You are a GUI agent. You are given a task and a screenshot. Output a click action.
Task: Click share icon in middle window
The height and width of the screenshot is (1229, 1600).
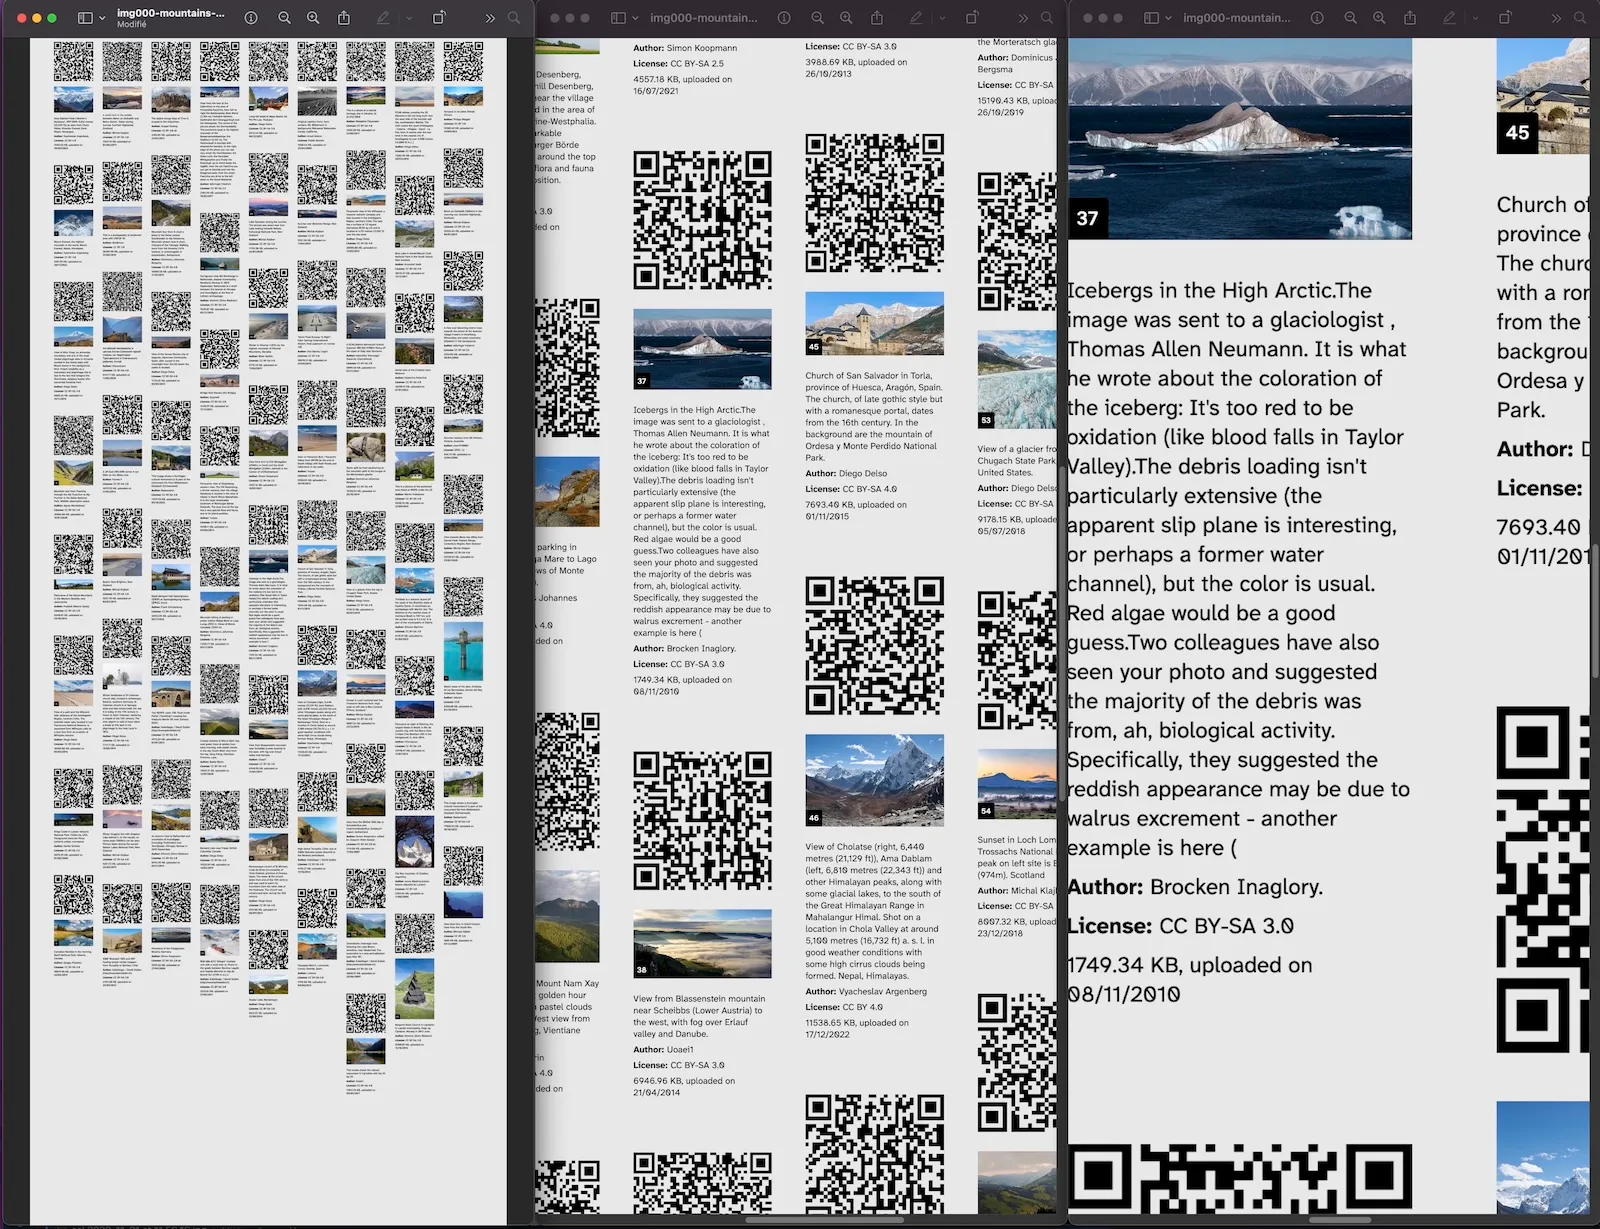tap(877, 18)
